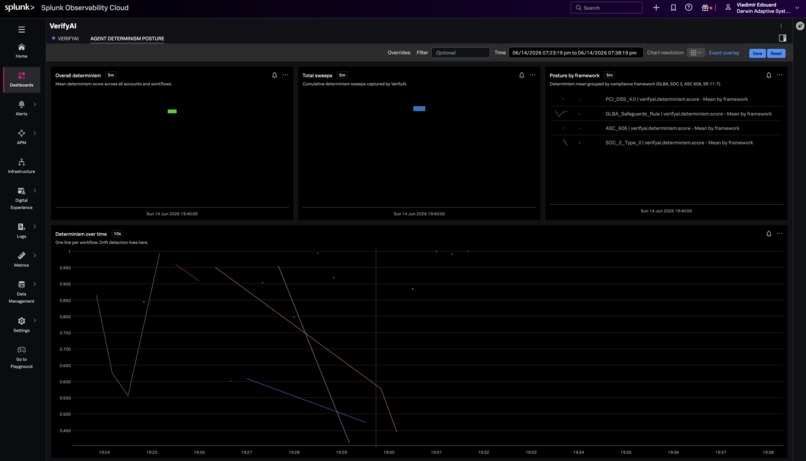Screen dimensions: 806x461
Task: Click PCI_DSS_4.0 legend row
Action: tap(666, 99)
